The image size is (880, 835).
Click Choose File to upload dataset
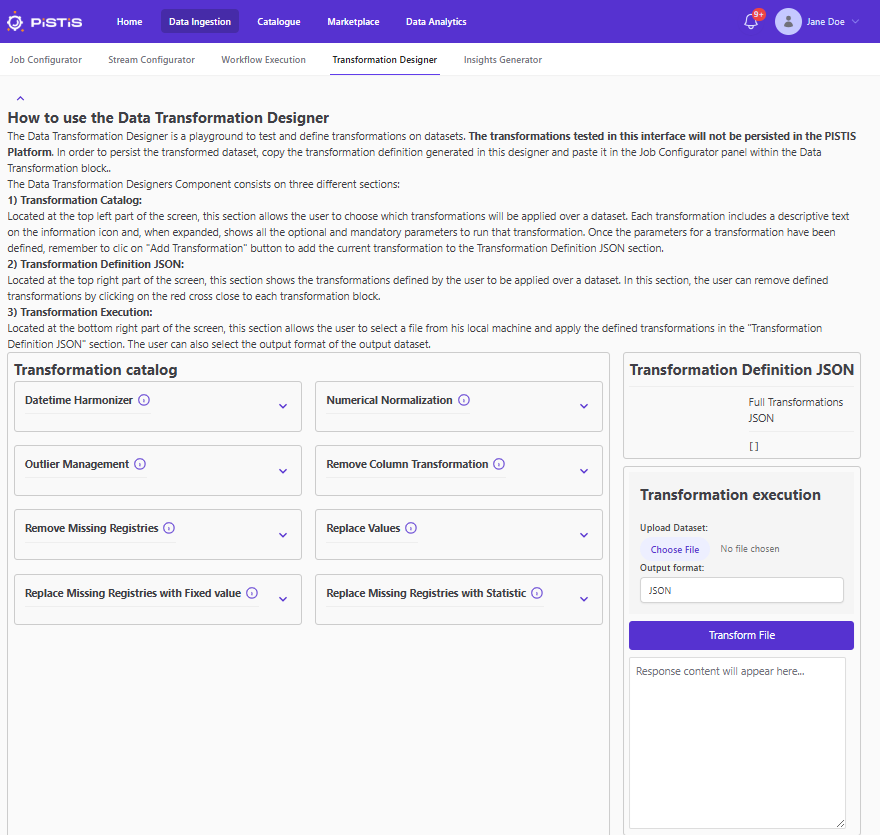coord(675,549)
